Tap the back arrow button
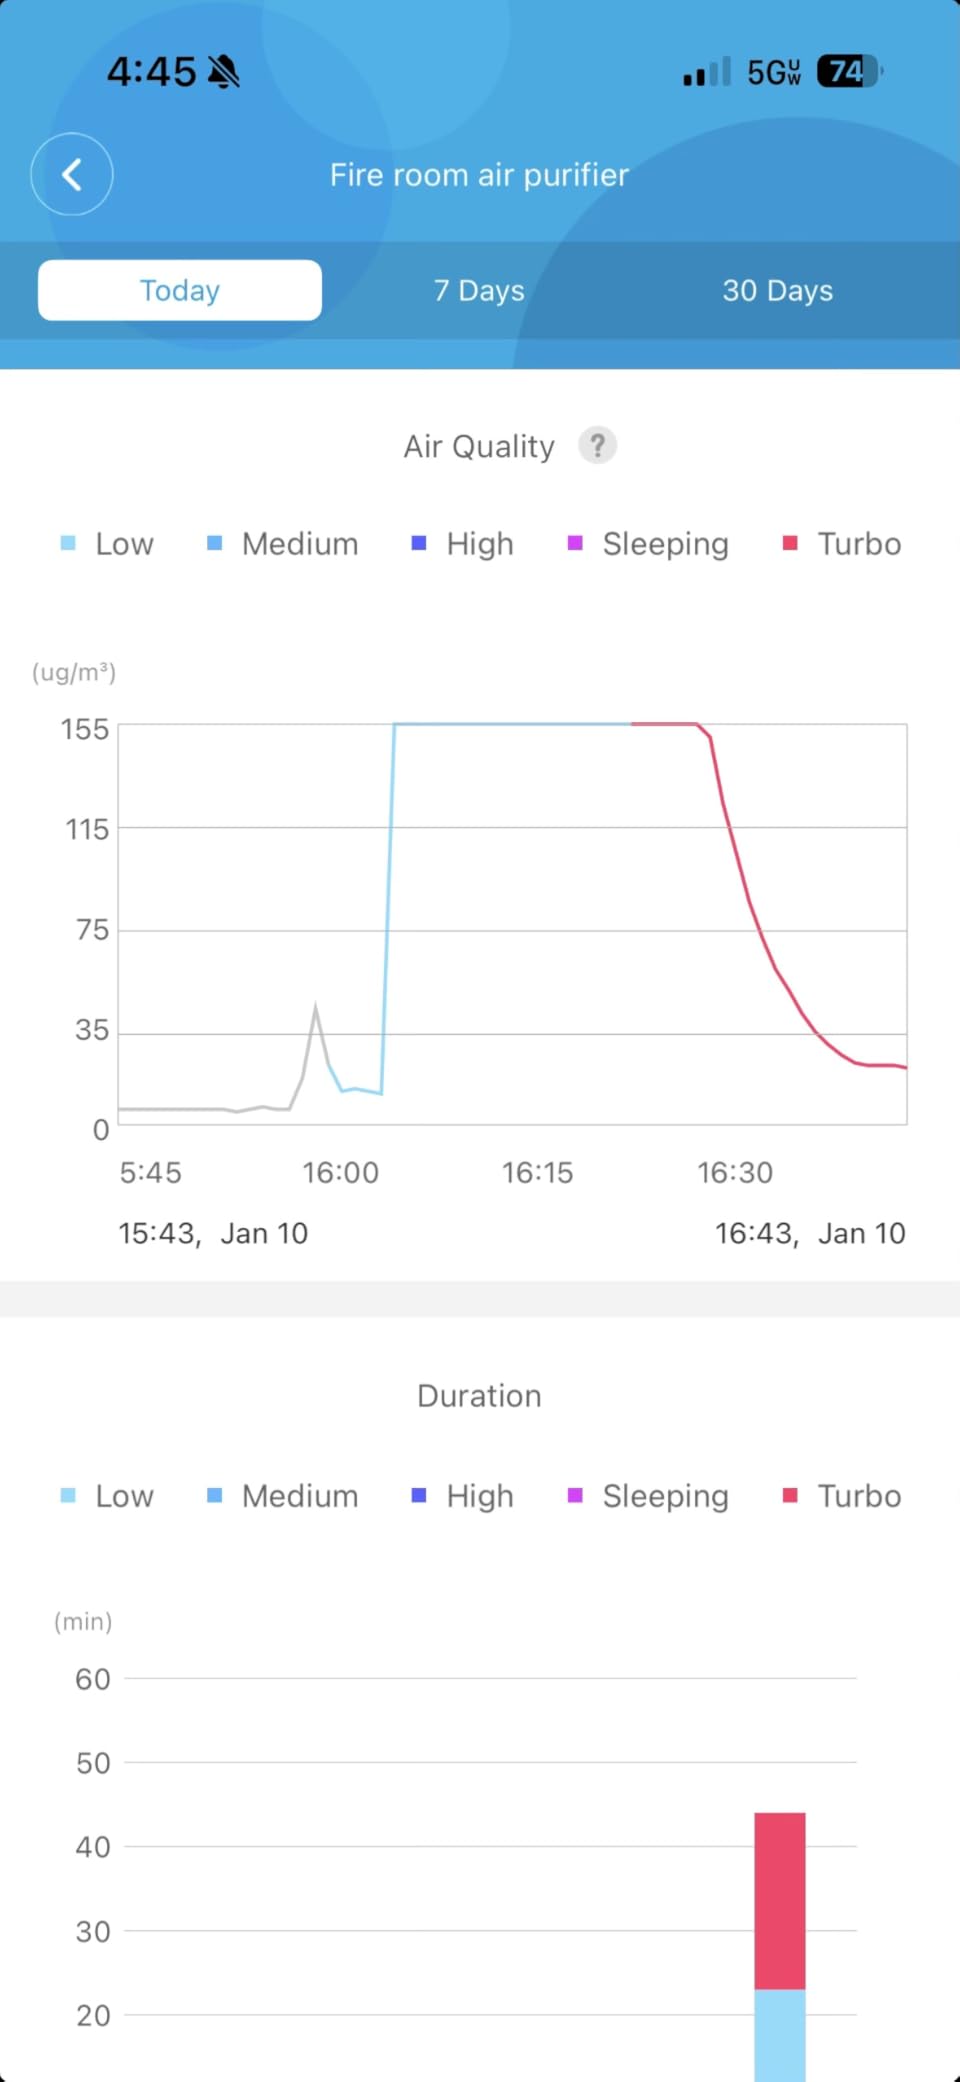 (x=72, y=175)
